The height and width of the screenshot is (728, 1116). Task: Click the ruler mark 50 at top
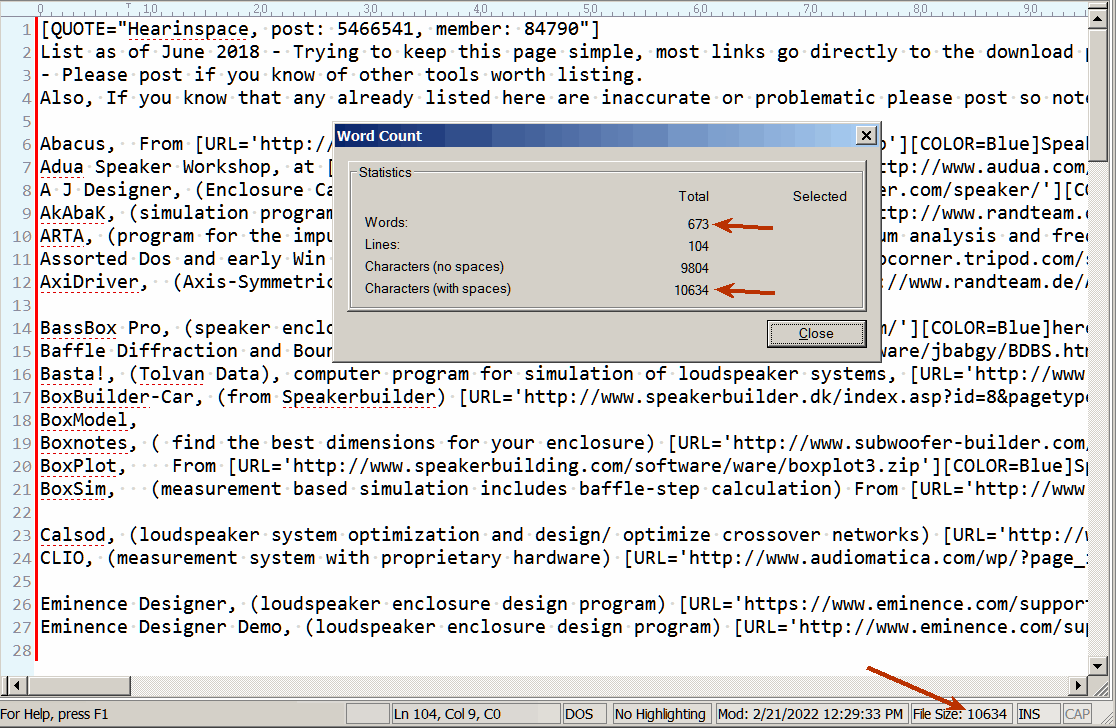click(591, 9)
